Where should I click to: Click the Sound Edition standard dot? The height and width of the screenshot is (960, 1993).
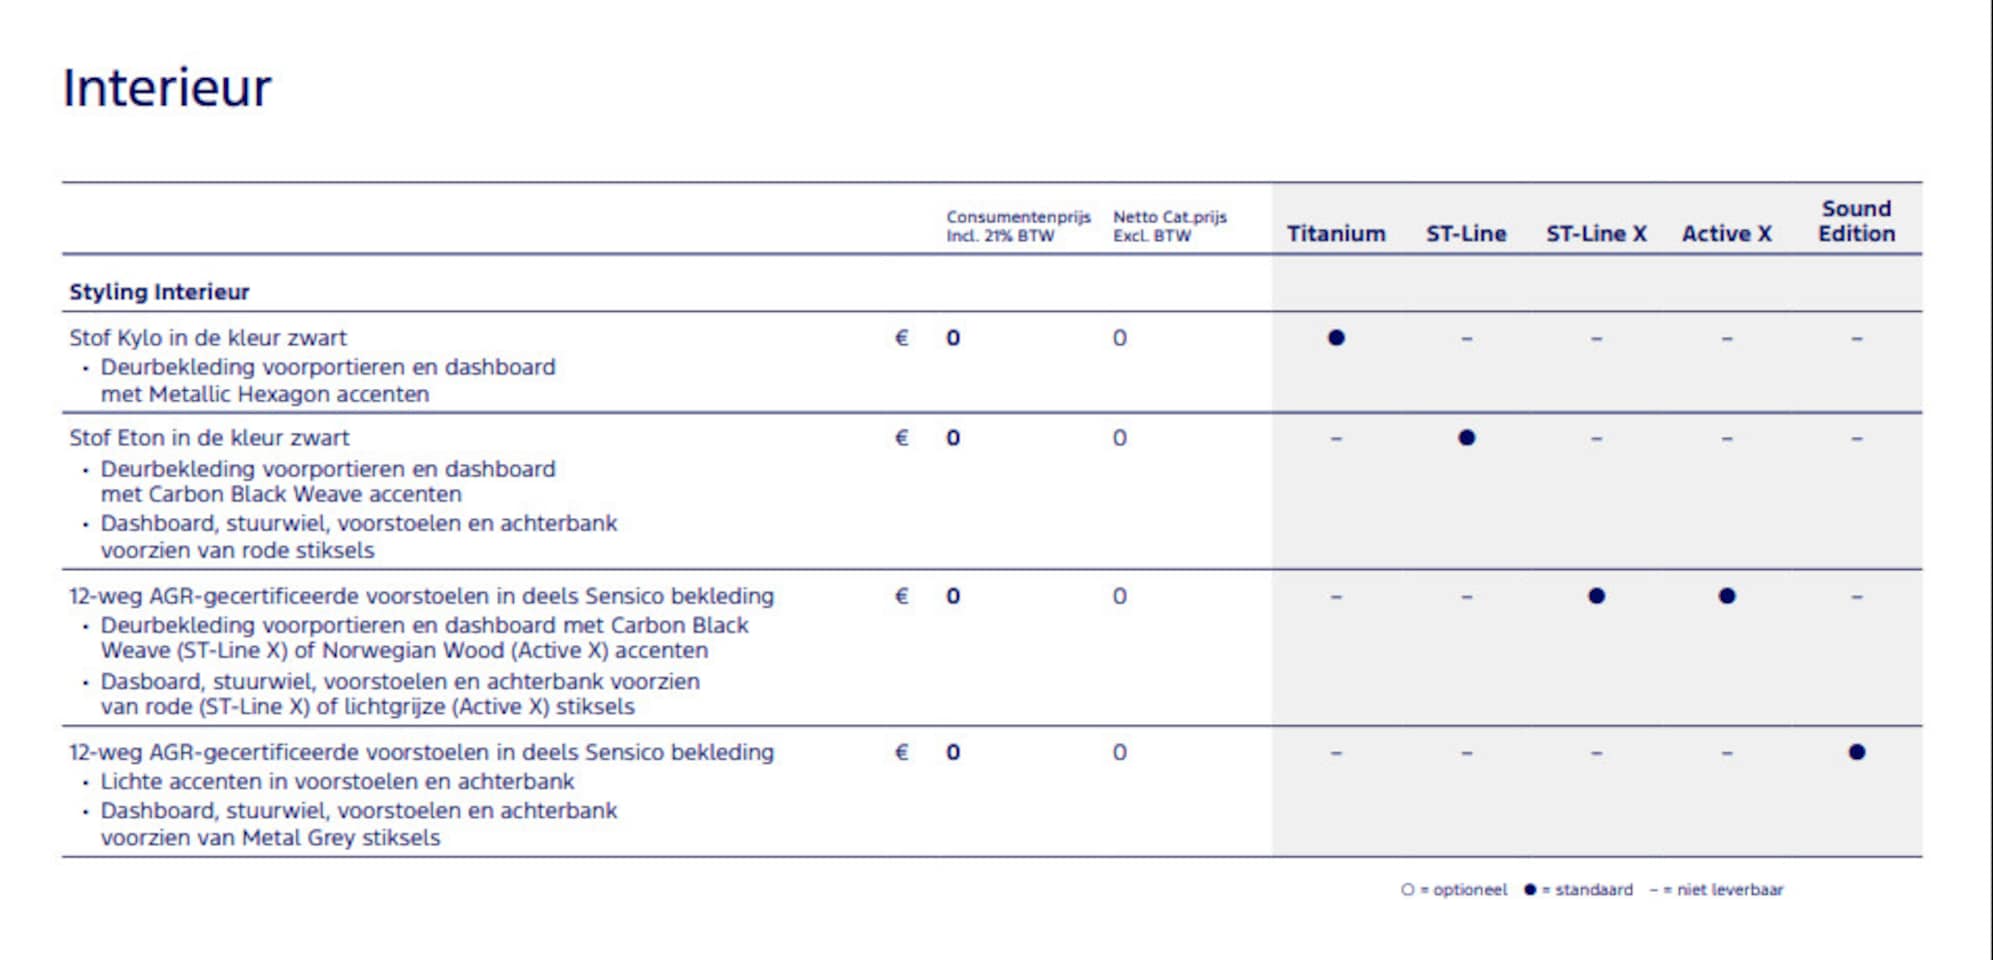(1857, 752)
